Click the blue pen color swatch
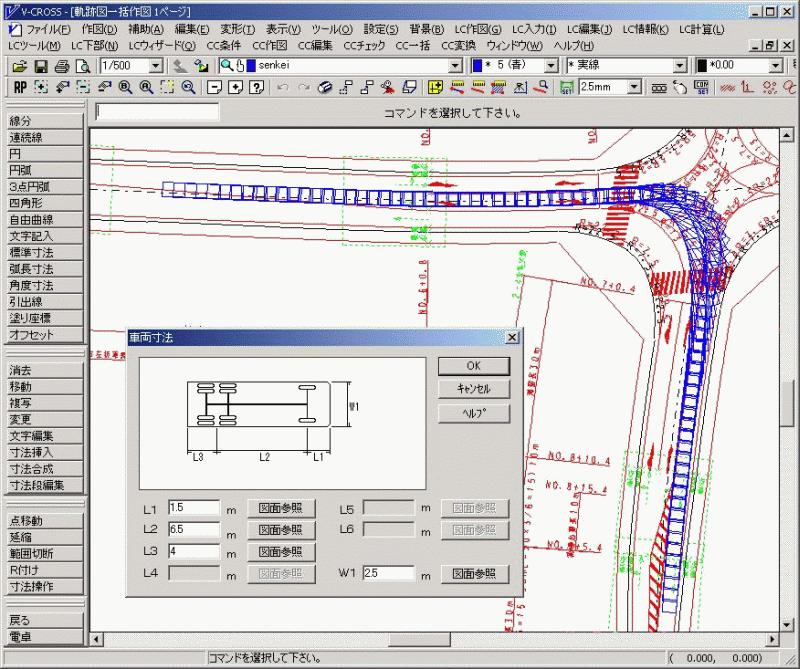Screen dimensions: 800x669 (x=478, y=65)
